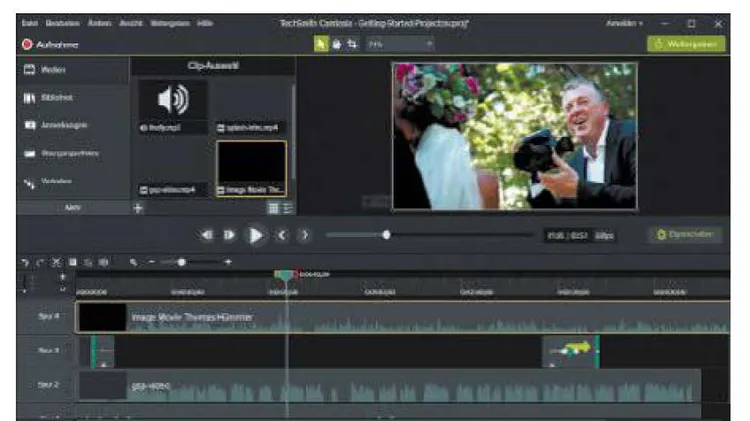The height and width of the screenshot is (421, 750).
Task: Click the playback timecode display
Action: click(x=567, y=235)
